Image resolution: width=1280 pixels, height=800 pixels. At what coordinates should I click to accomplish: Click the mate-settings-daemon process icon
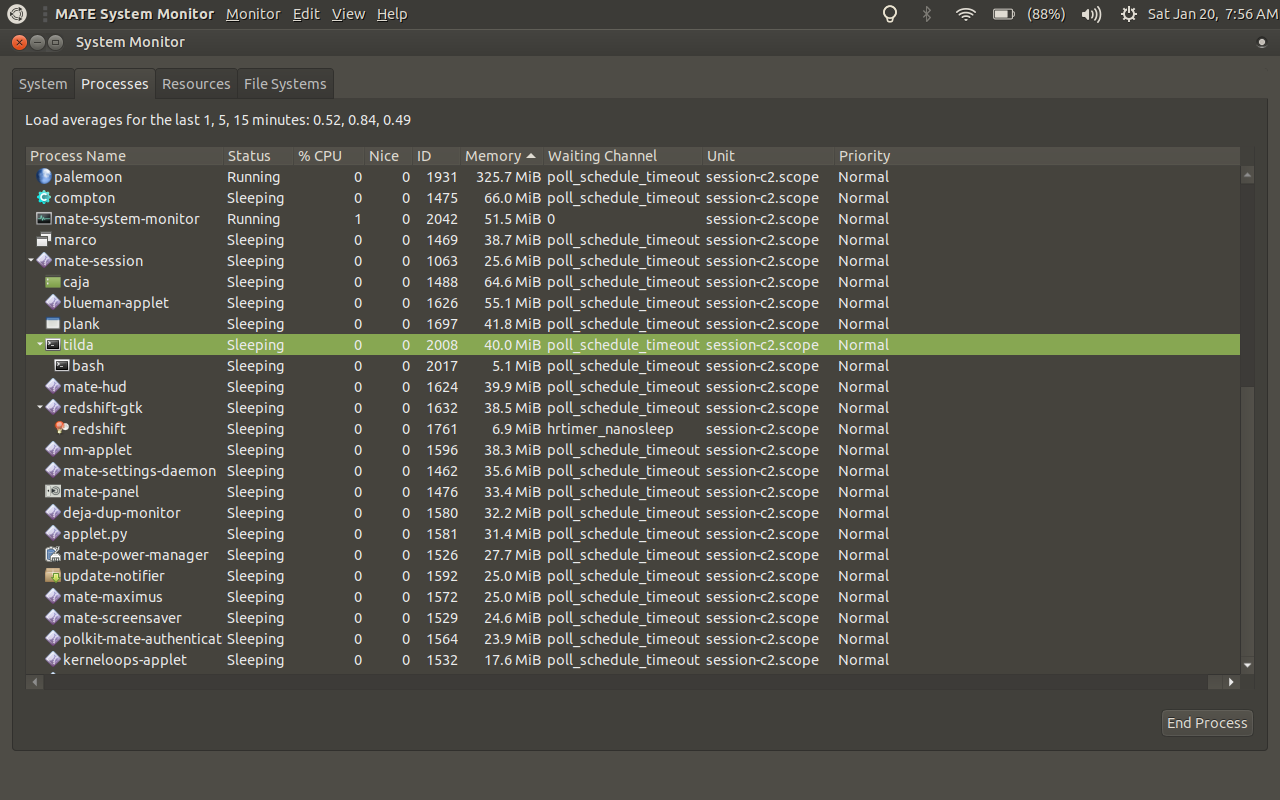coord(53,471)
